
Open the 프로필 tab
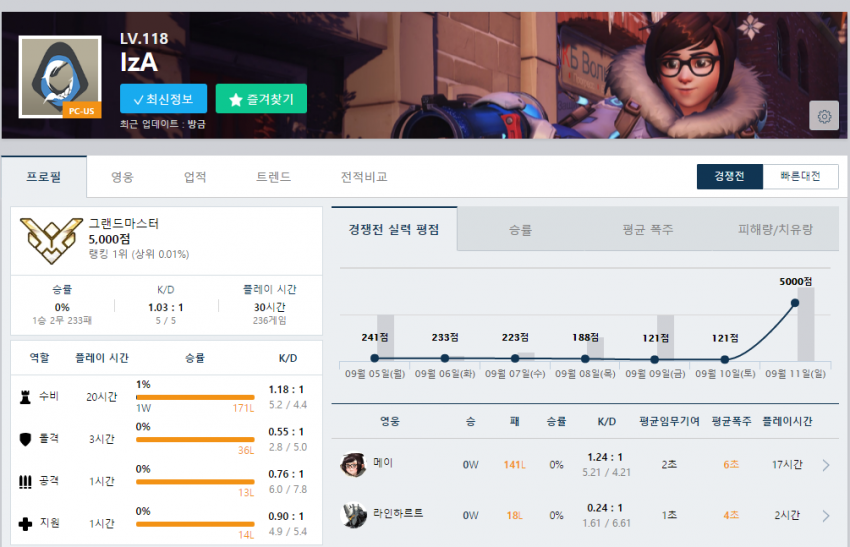44,177
